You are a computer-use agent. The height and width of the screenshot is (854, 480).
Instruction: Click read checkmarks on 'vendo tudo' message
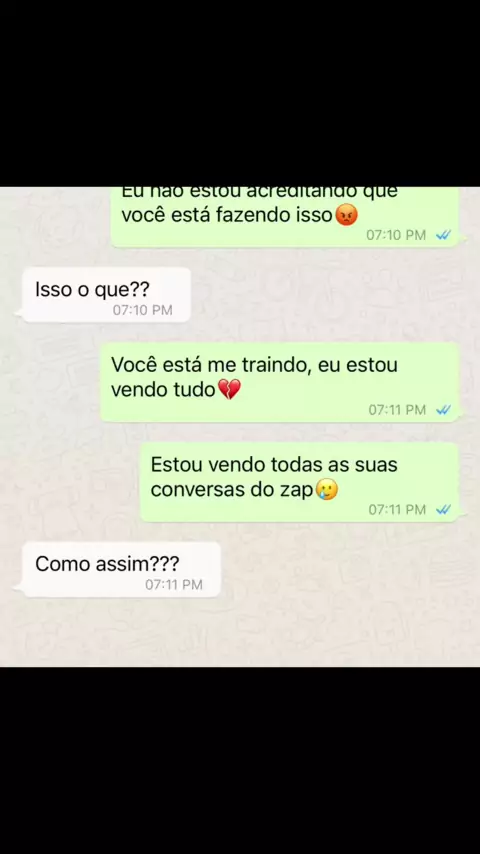pyautogui.click(x=443, y=410)
